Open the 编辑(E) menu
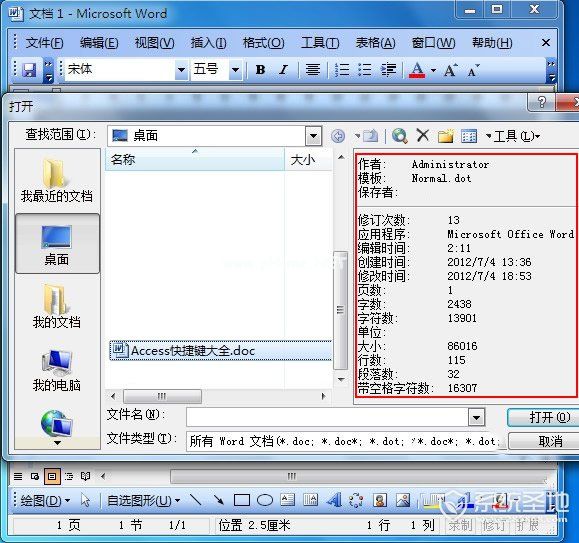This screenshot has height=543, width=579. 99,43
